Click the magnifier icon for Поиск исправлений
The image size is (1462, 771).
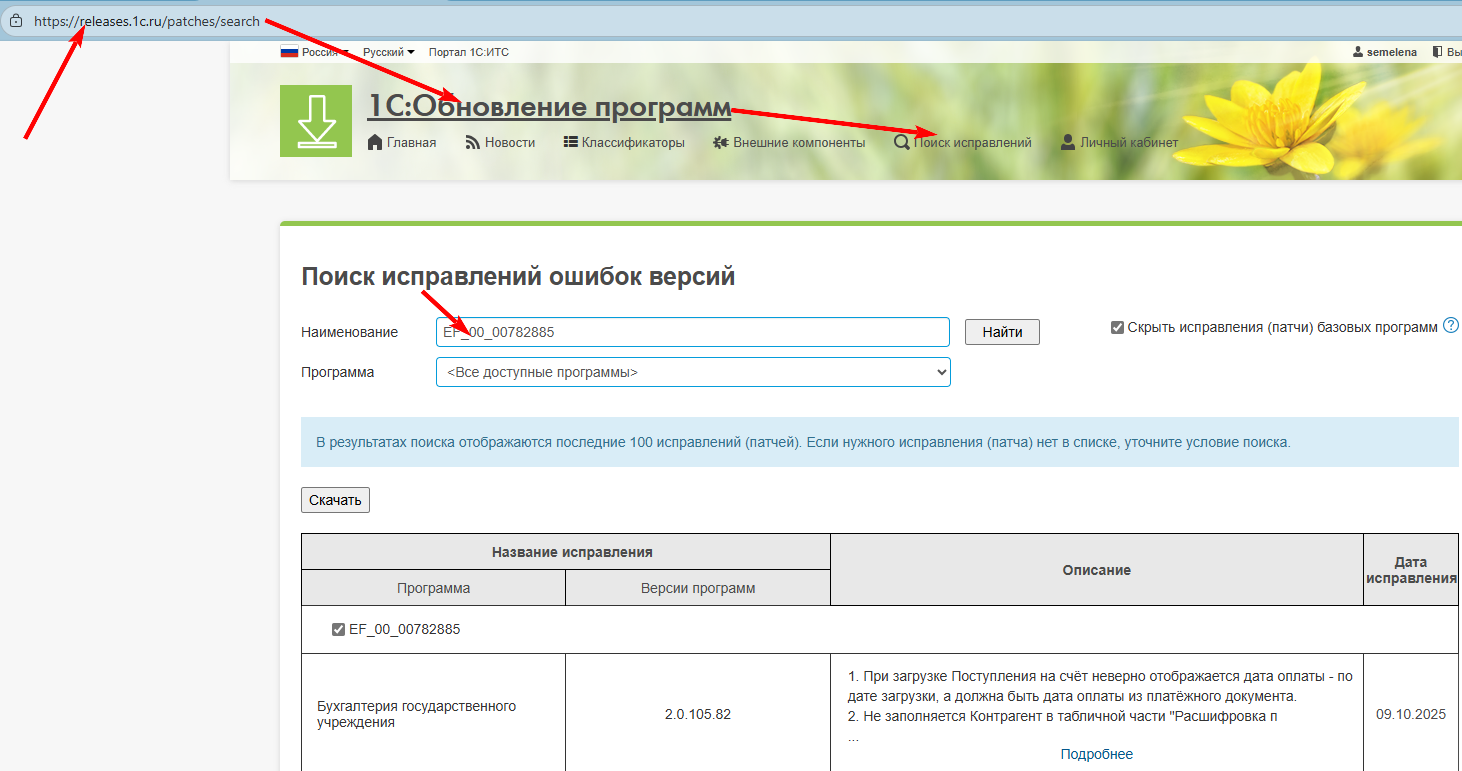[x=901, y=142]
